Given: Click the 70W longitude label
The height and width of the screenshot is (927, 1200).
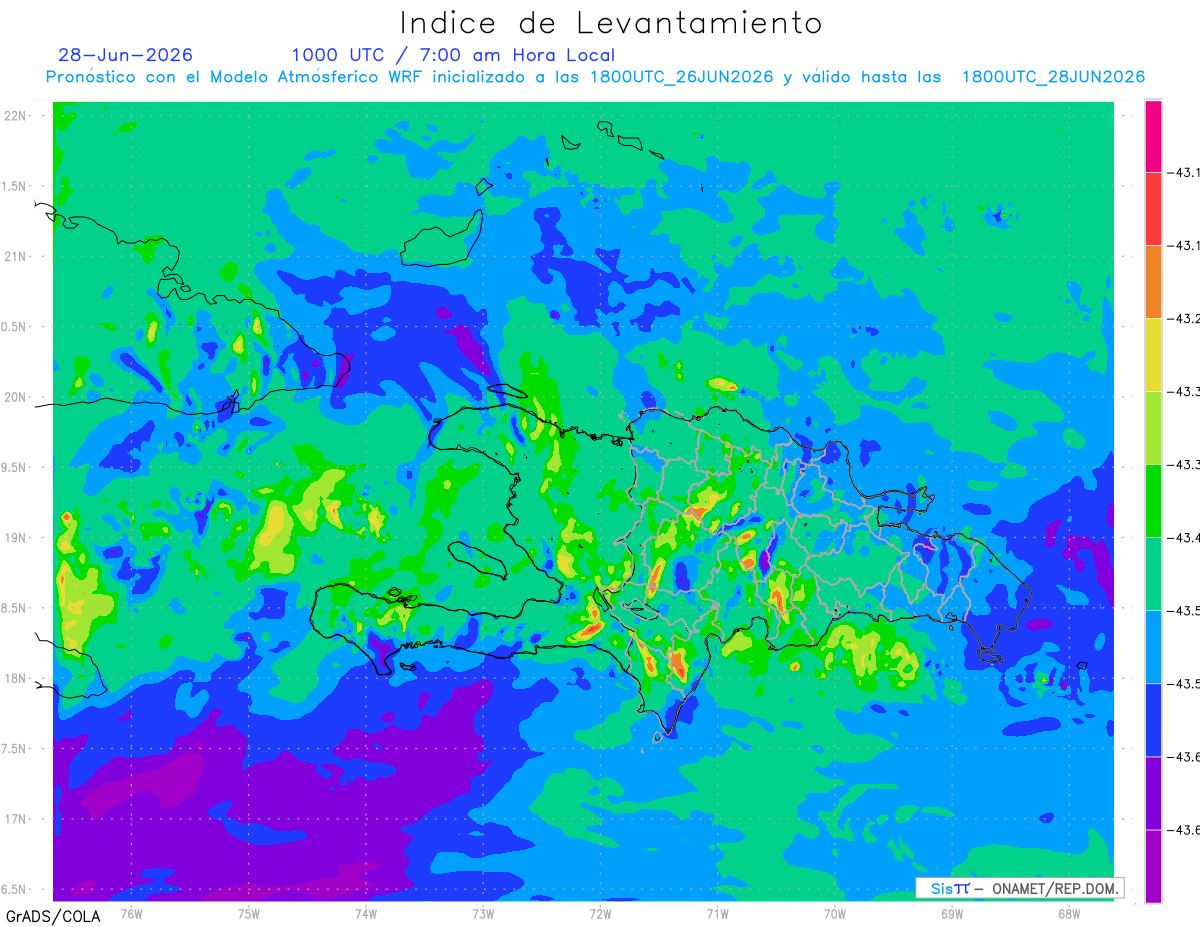Looking at the screenshot, I should click(x=835, y=912).
